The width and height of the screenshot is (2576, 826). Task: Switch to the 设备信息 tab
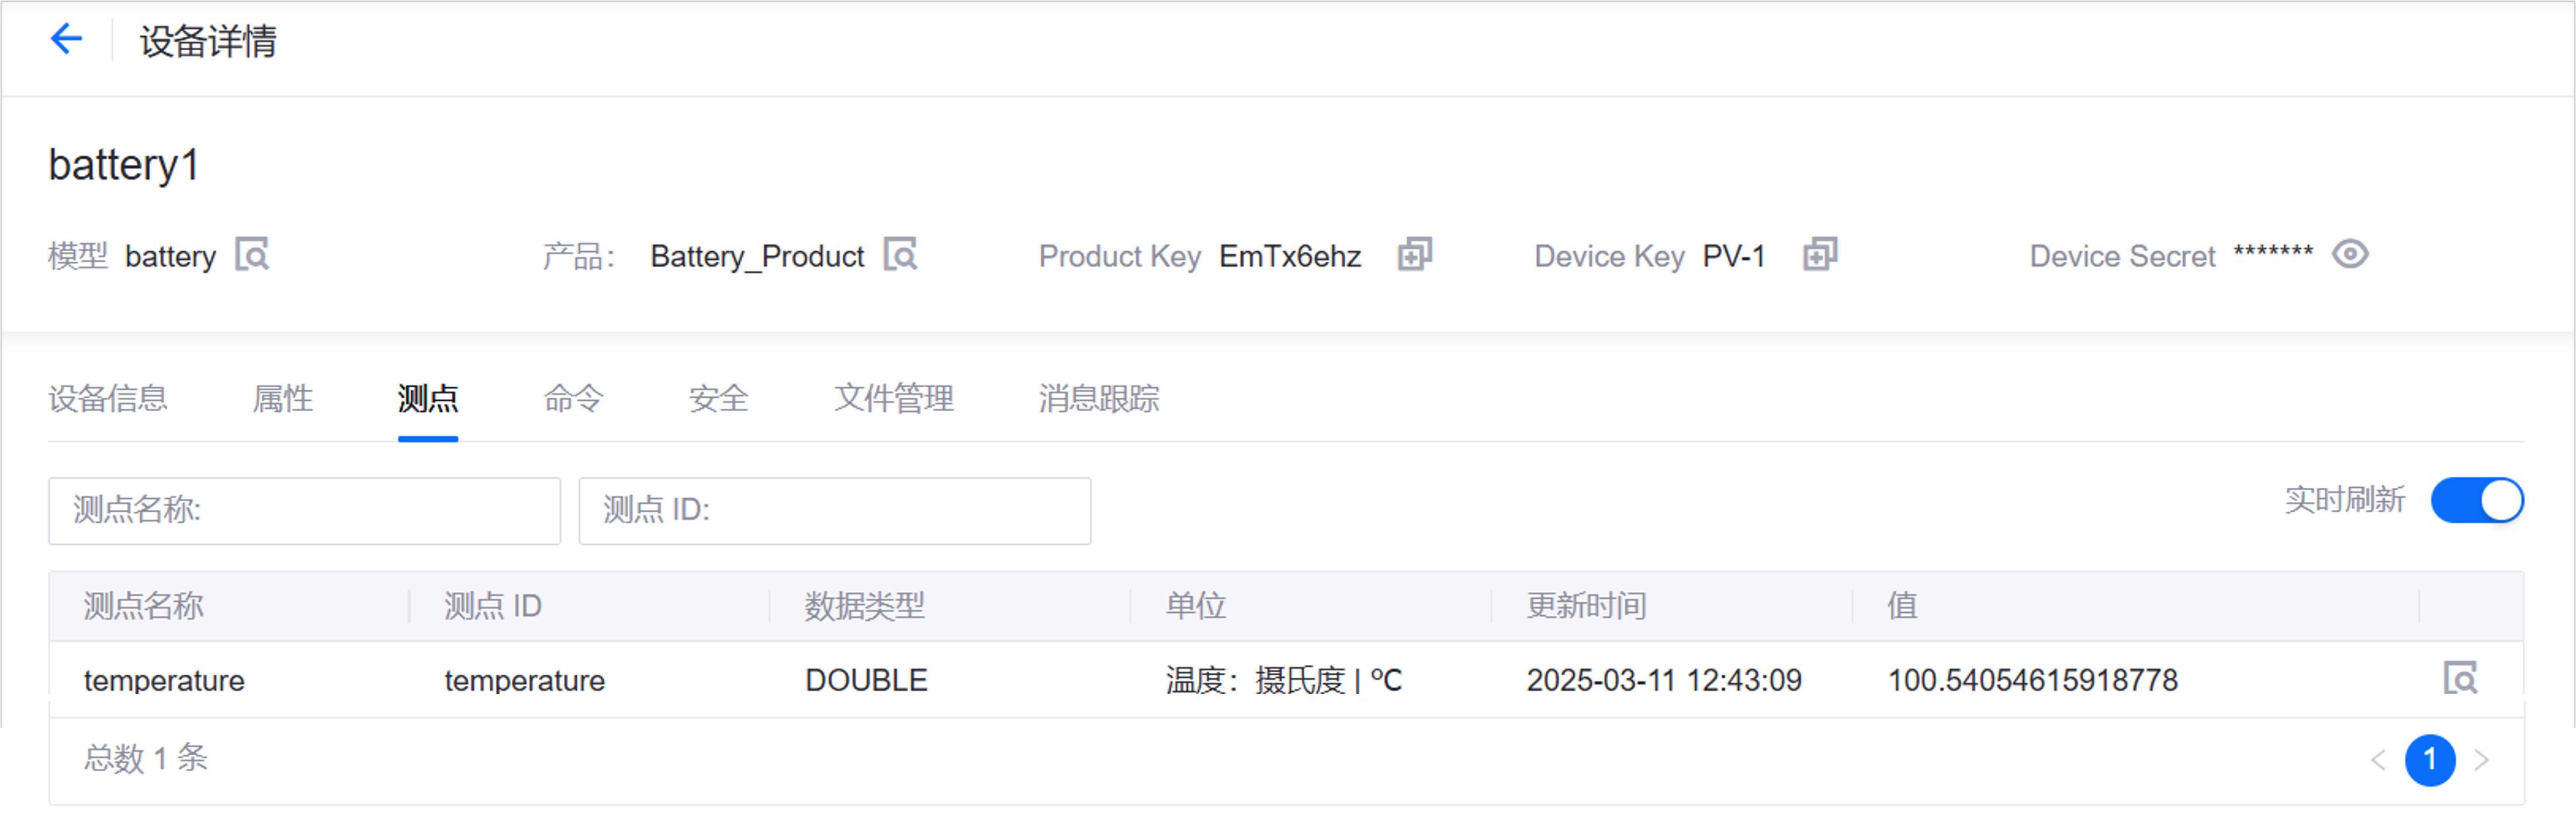click(108, 399)
